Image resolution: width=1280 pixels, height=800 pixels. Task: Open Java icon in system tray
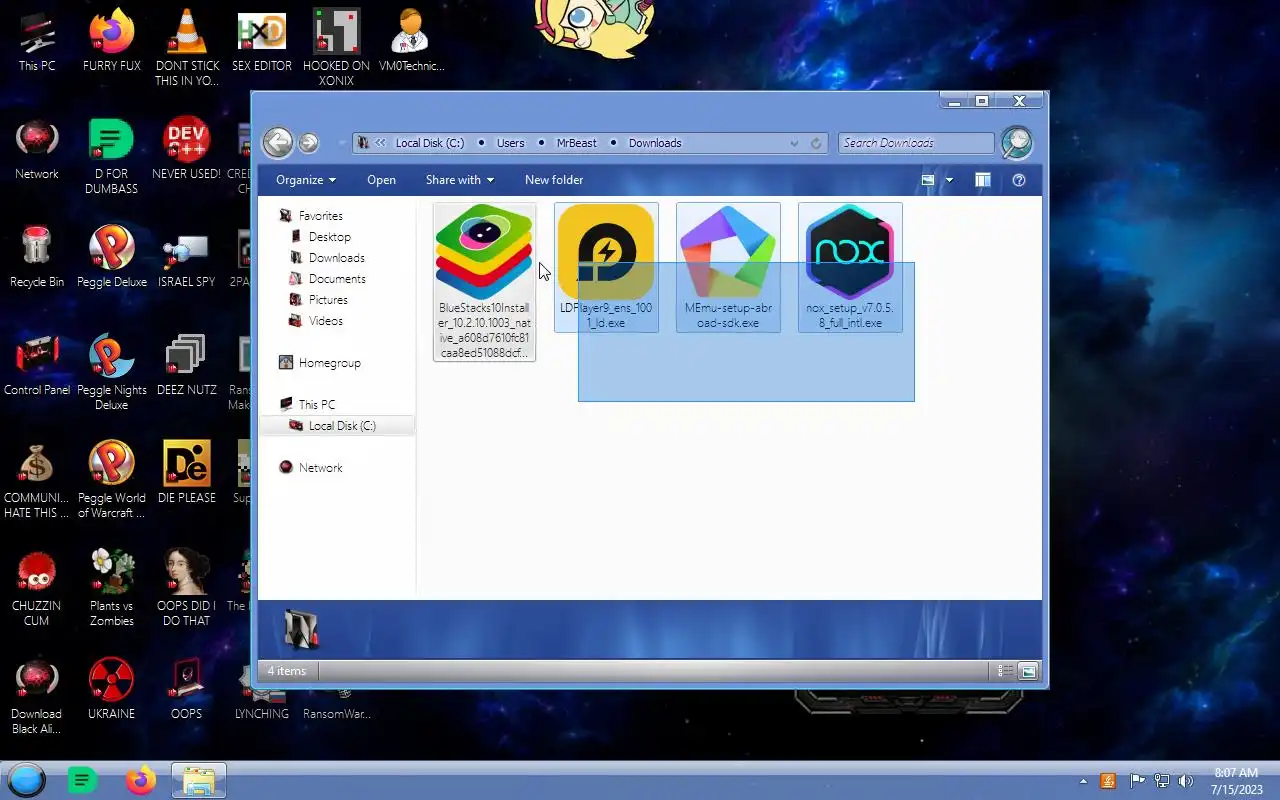click(x=1108, y=781)
